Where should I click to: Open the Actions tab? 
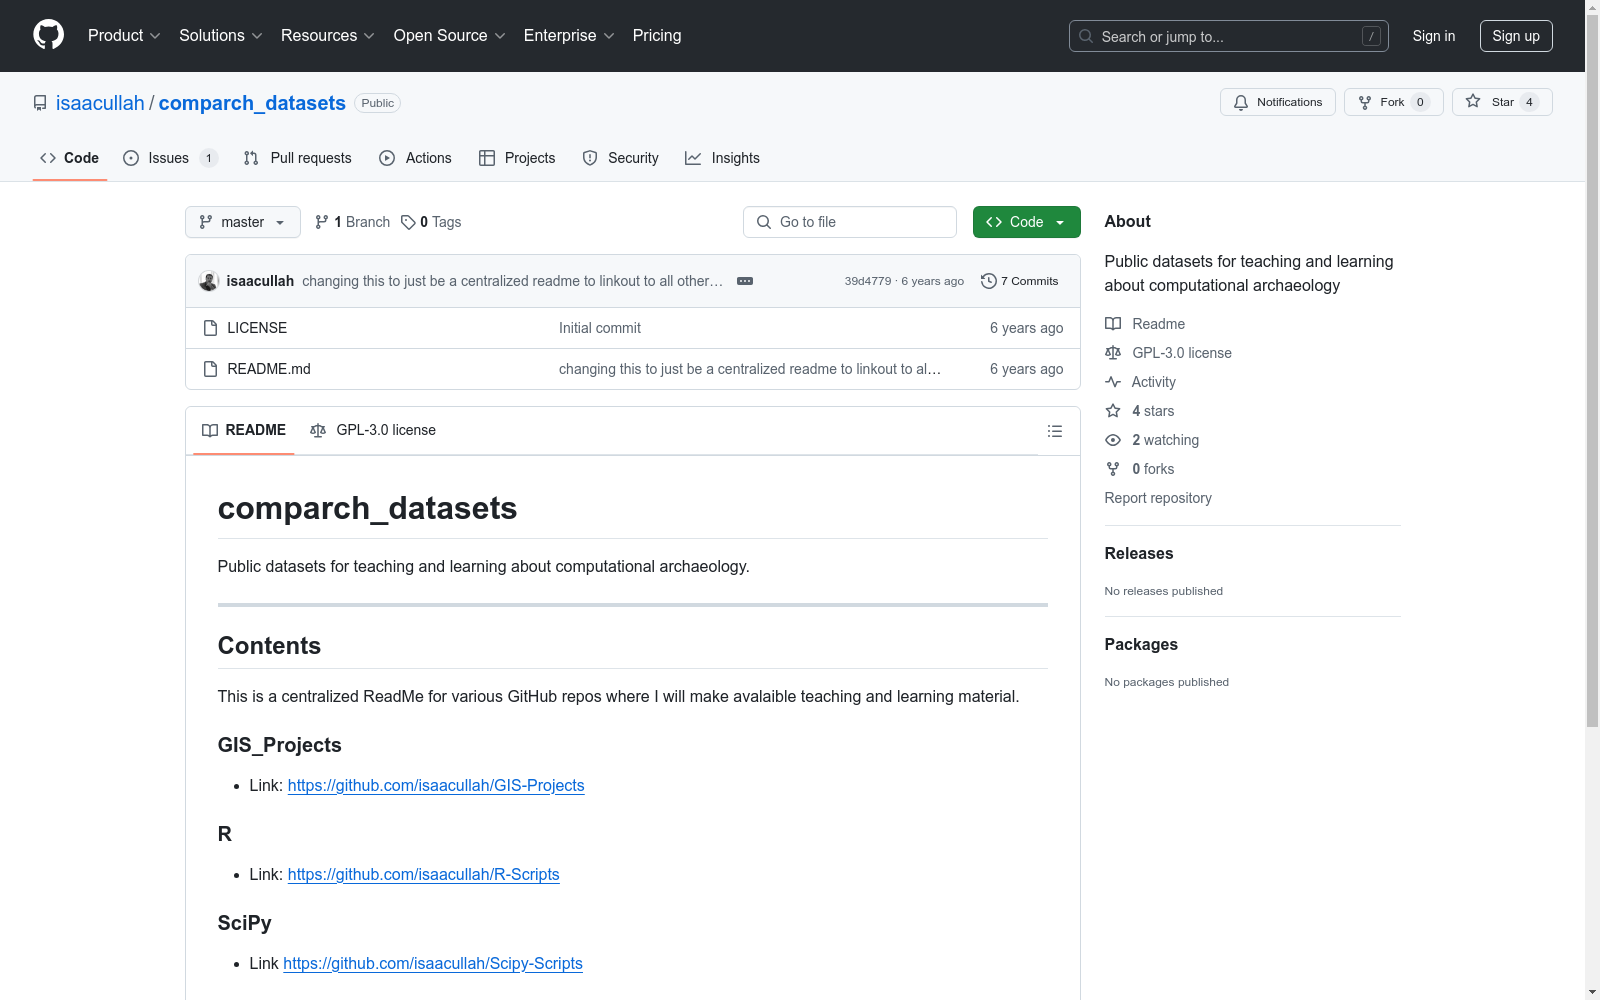pos(416,158)
